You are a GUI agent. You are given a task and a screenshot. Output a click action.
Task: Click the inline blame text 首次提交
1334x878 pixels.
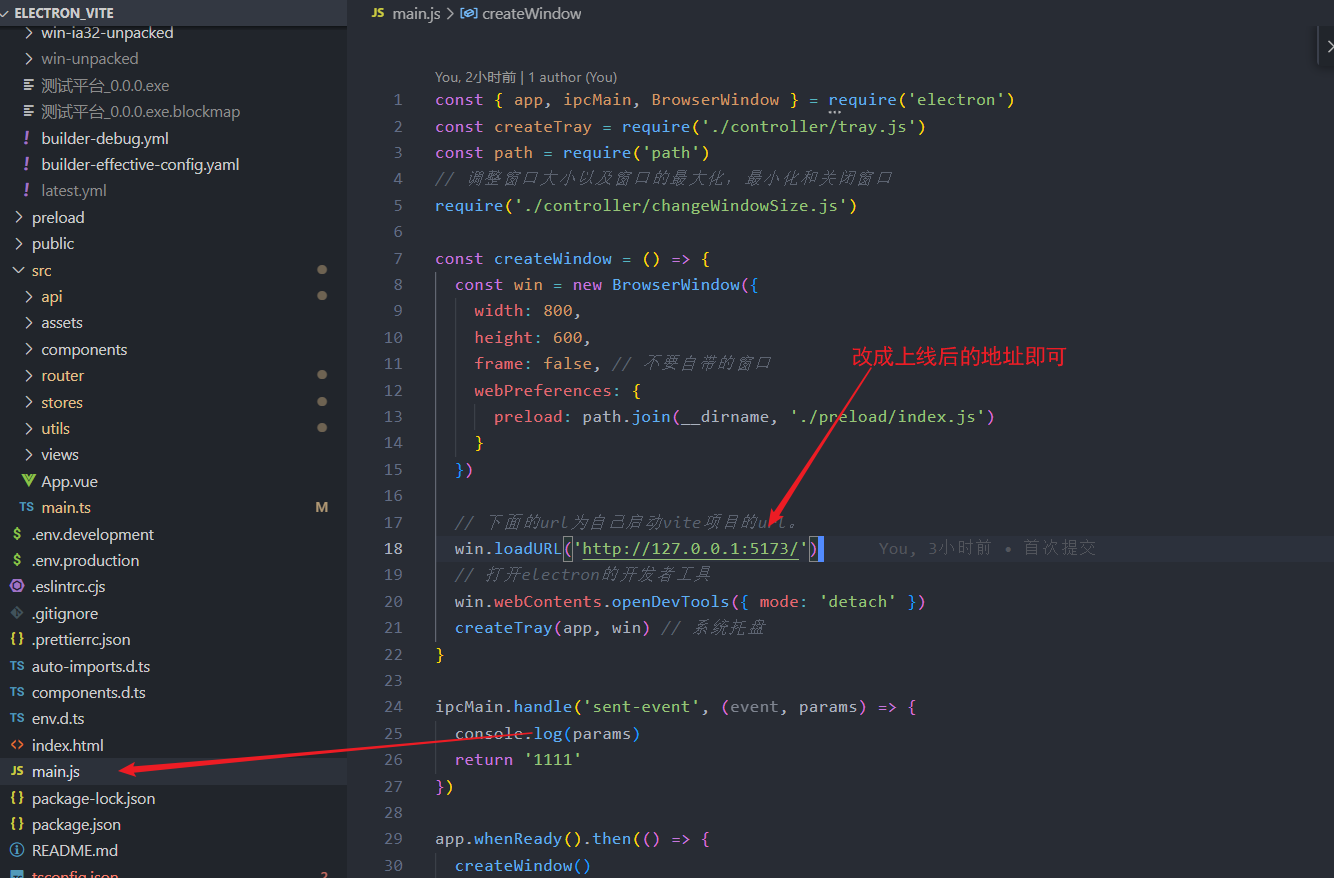pyautogui.click(x=1059, y=548)
